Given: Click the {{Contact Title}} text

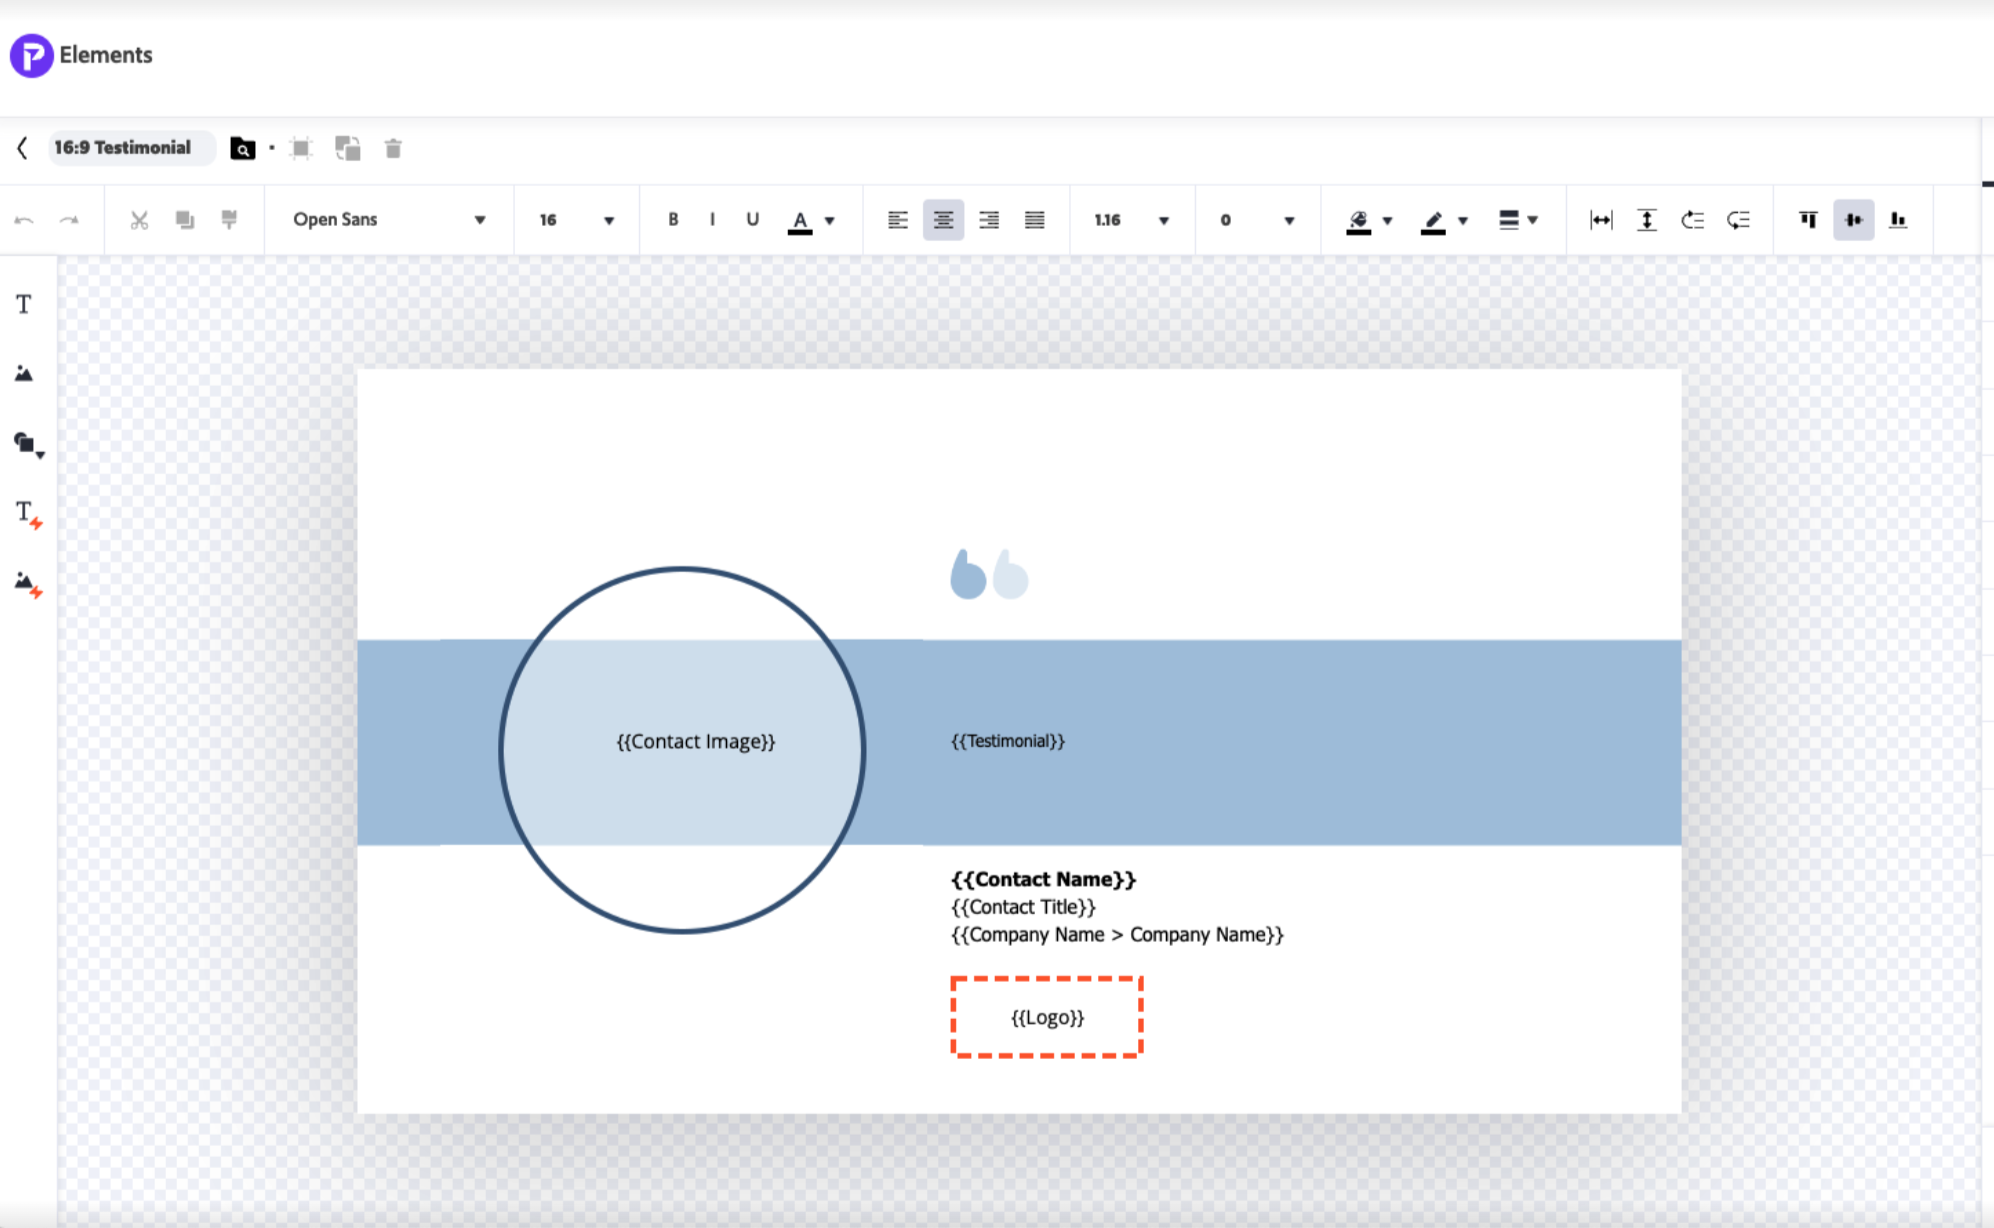Looking at the screenshot, I should pos(1023,907).
